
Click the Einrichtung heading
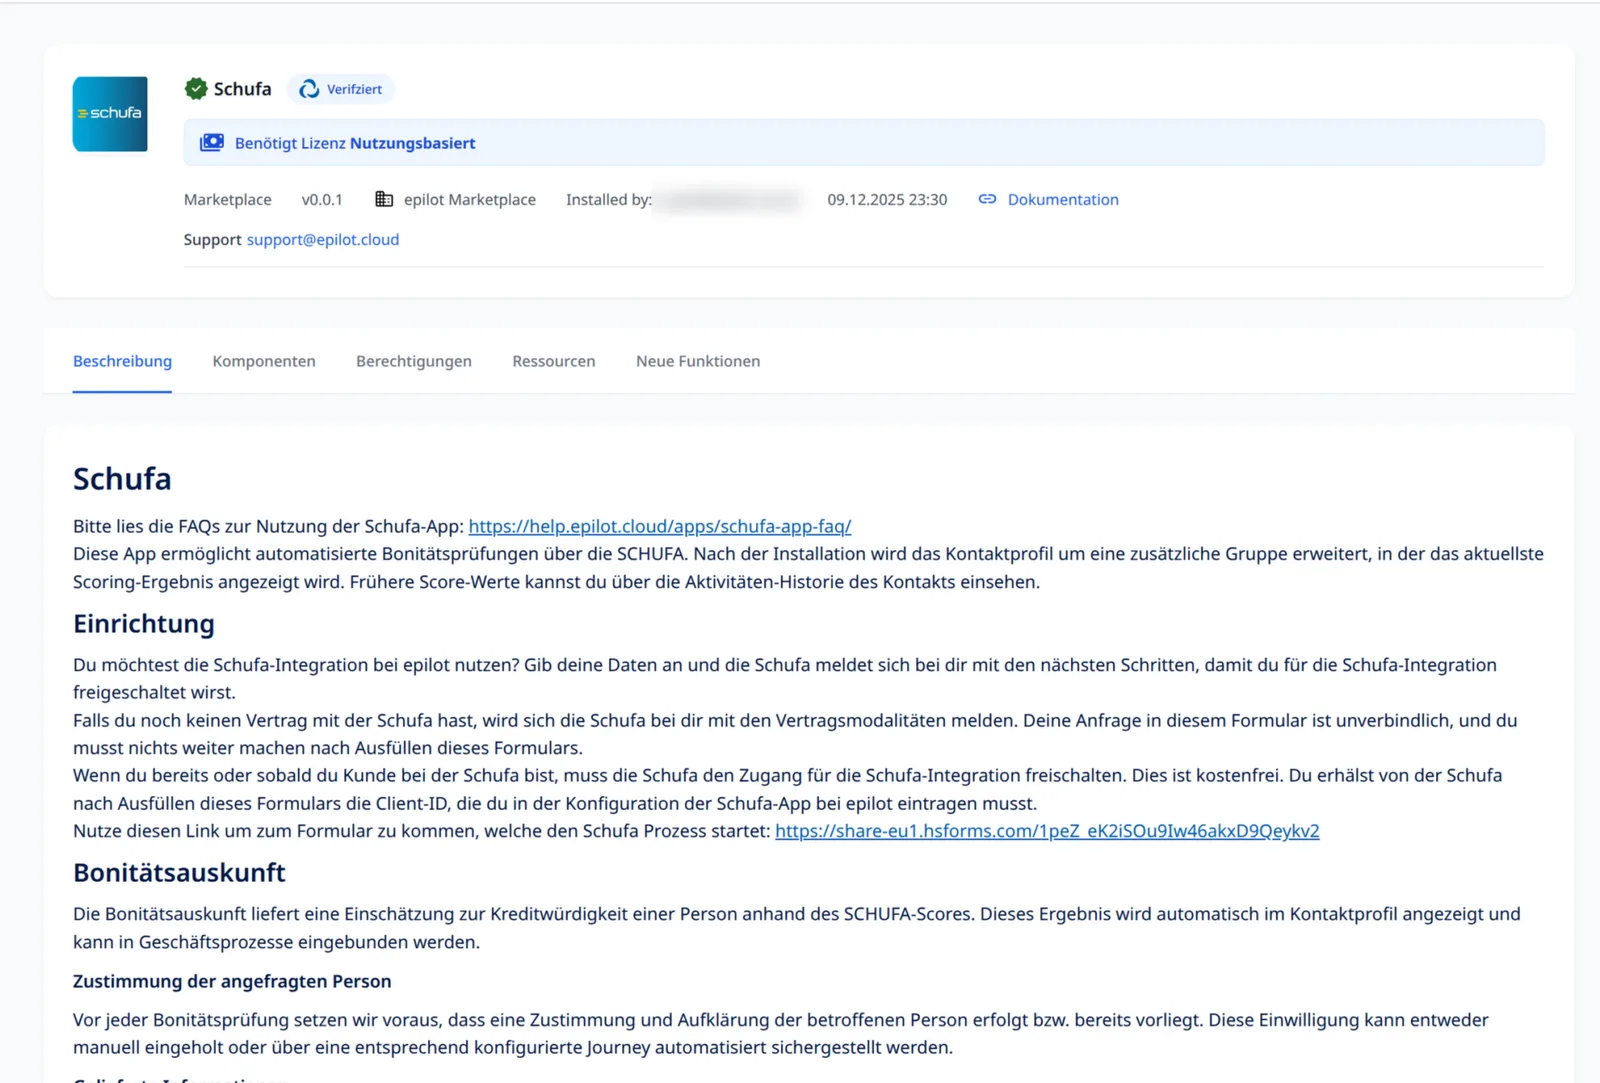(144, 624)
